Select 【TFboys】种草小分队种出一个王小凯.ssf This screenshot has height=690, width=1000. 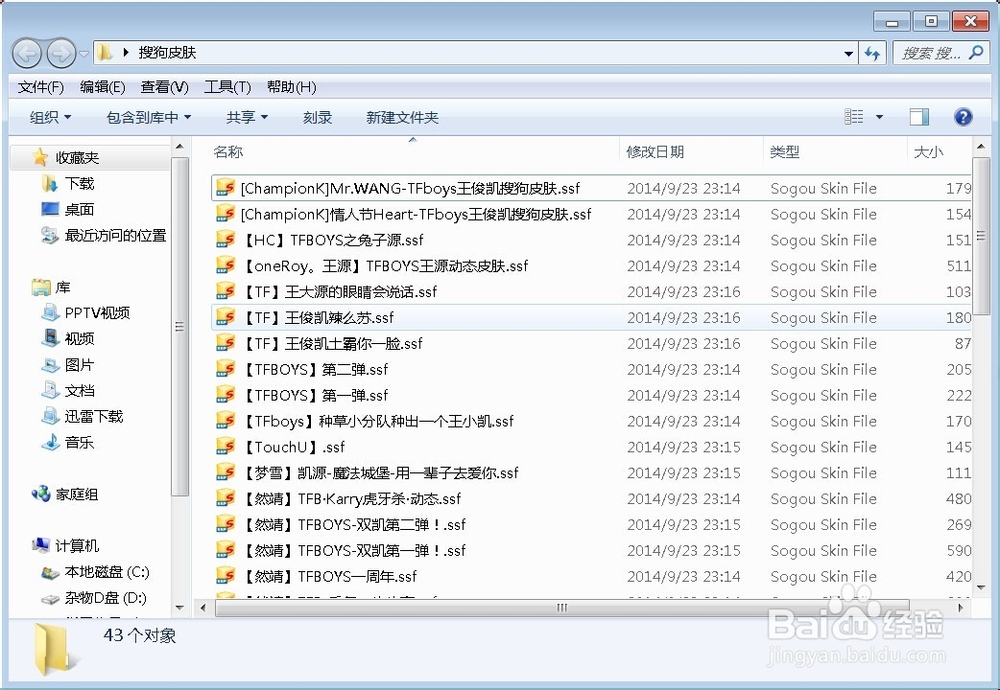(x=377, y=421)
